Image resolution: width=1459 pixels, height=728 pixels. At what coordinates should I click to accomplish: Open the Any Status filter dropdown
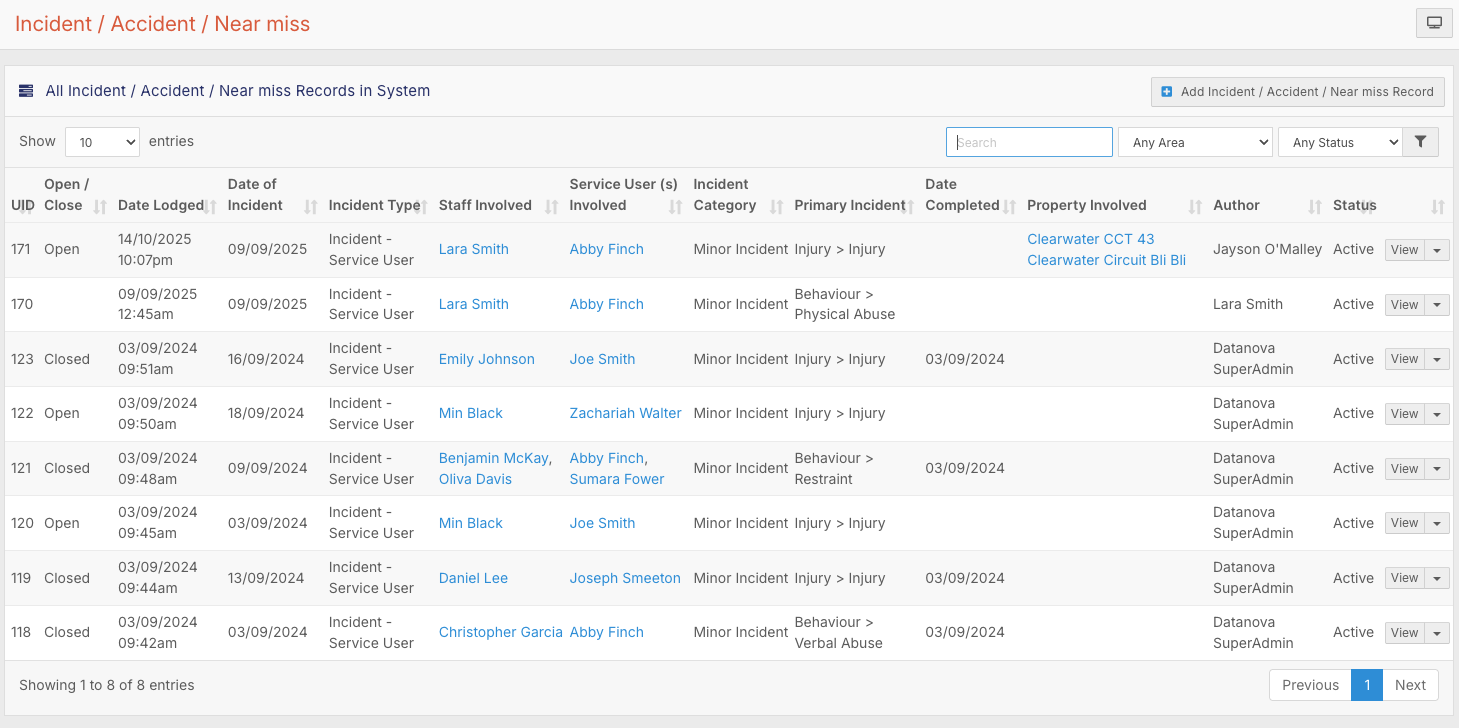pyautogui.click(x=1340, y=142)
